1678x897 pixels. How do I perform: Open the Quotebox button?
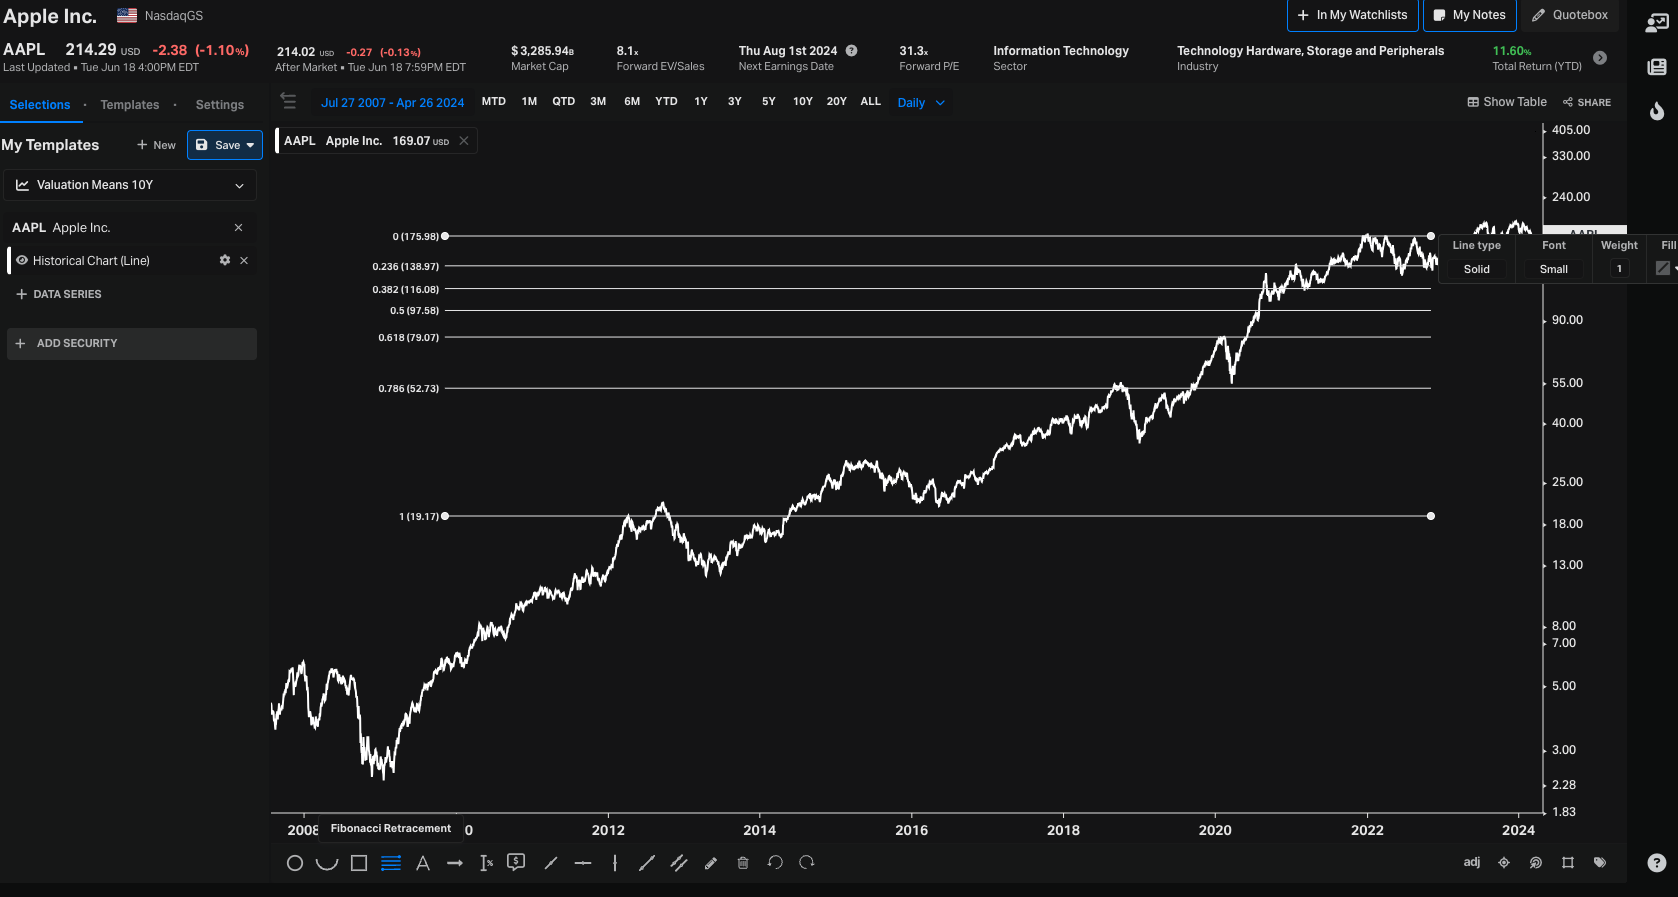pos(1570,15)
